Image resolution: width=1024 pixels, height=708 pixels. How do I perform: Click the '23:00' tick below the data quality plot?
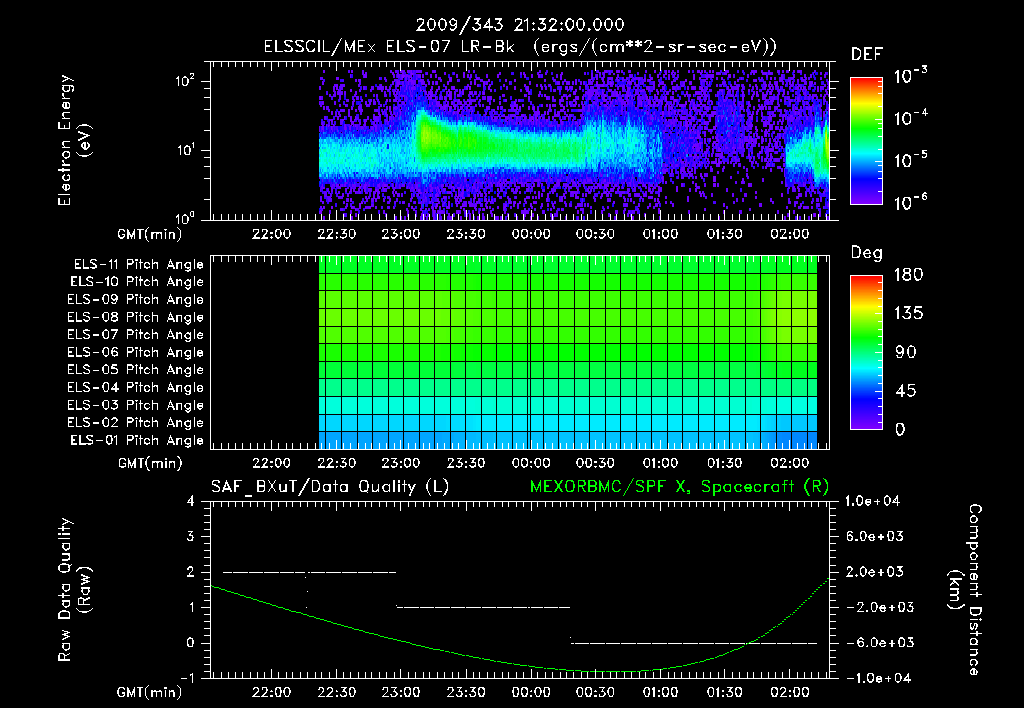click(401, 692)
